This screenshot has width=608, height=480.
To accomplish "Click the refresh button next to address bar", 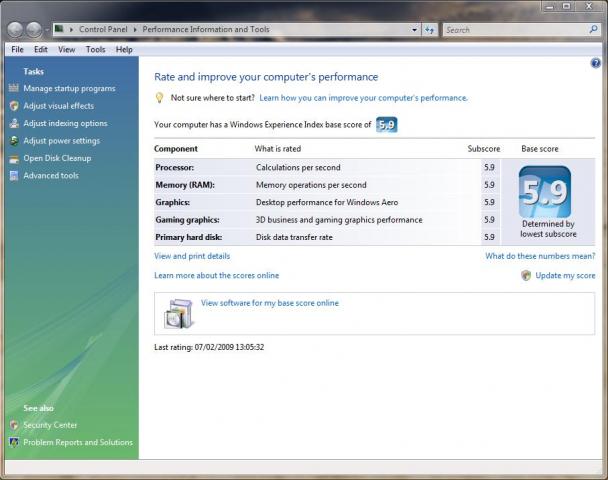I will click(x=429, y=30).
